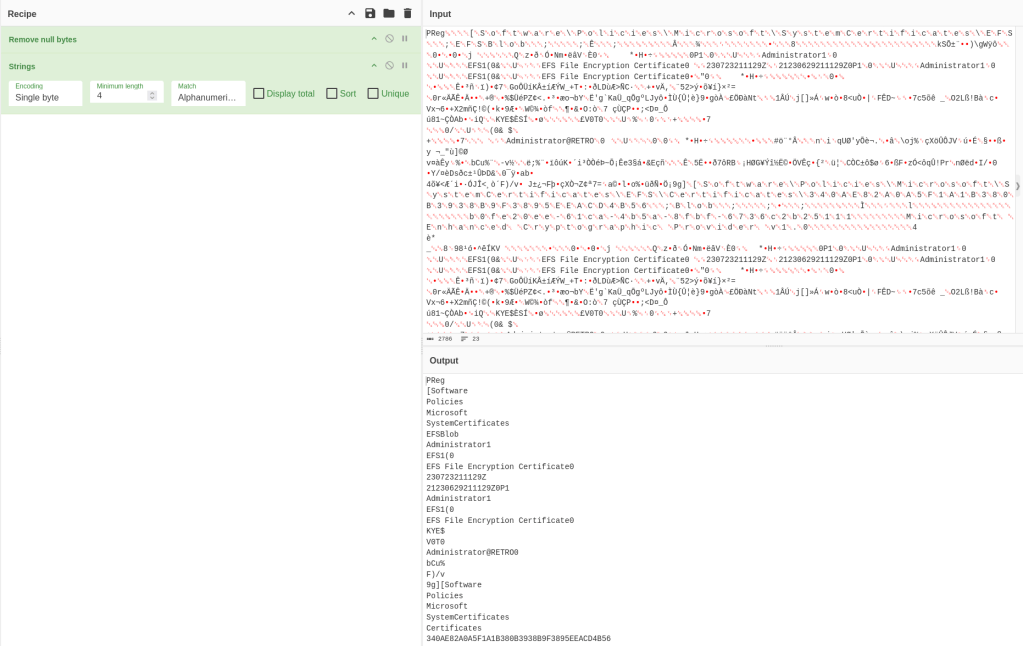Collapse the Strings operation arguments
The image size is (1023, 646).
(374, 65)
